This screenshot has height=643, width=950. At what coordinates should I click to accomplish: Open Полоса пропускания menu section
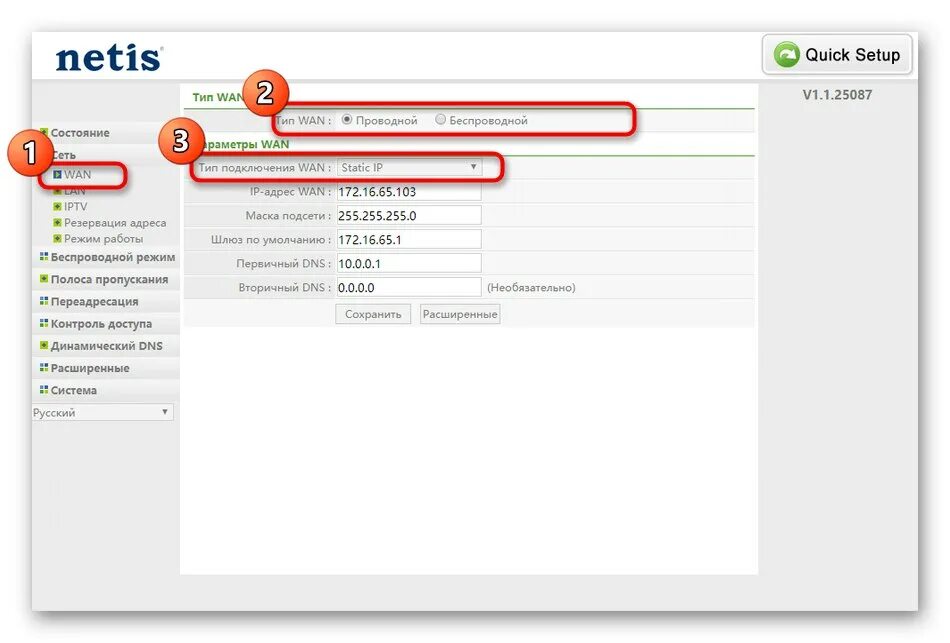109,279
